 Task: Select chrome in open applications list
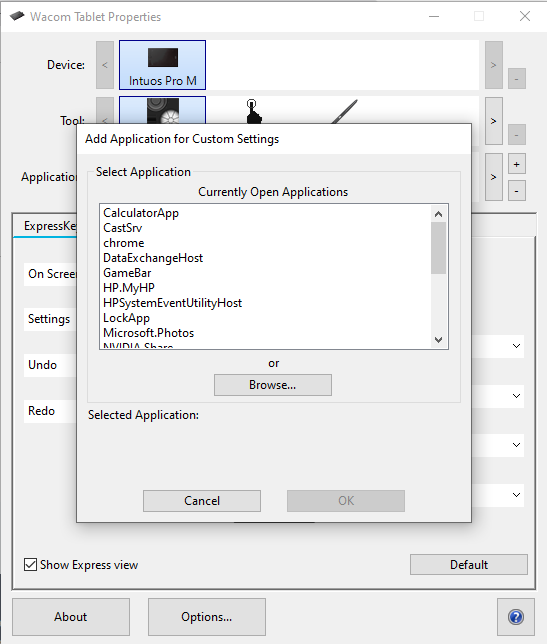pos(124,243)
